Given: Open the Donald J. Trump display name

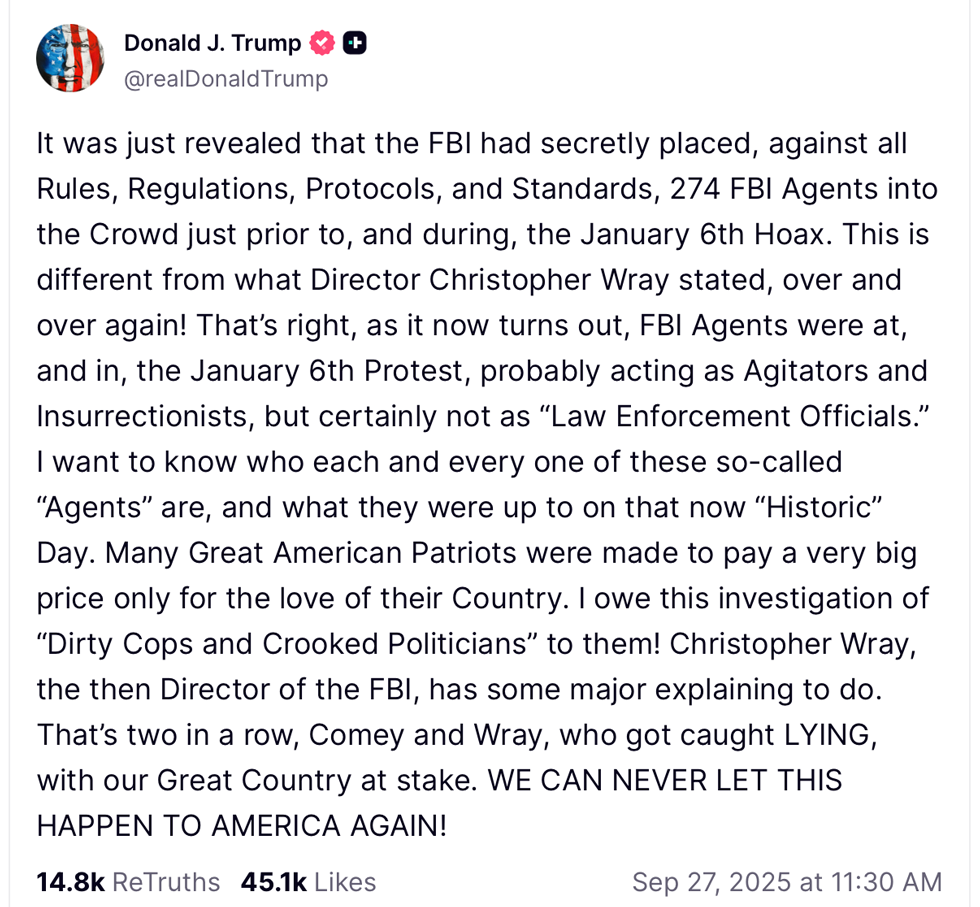Looking at the screenshot, I should [212, 43].
